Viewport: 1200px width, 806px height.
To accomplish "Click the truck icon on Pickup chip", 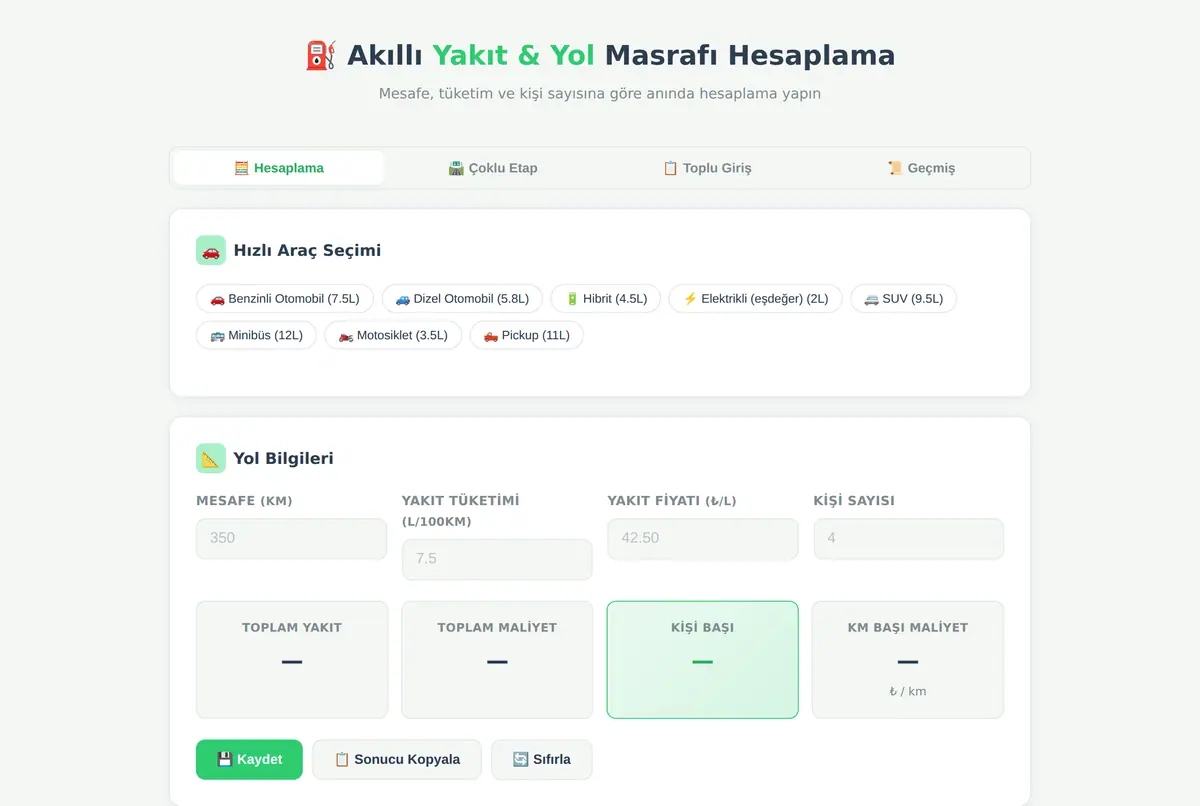I will (491, 335).
